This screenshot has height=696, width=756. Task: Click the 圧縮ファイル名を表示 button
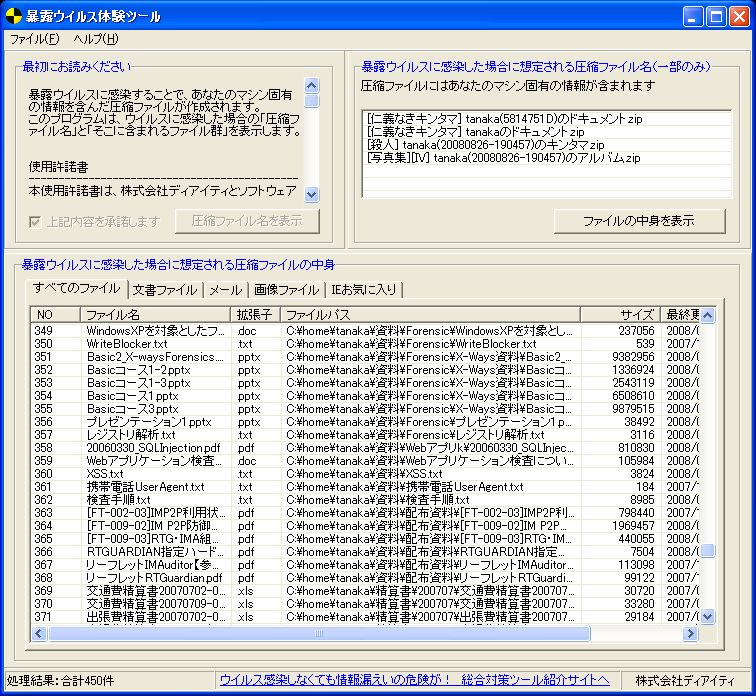[x=247, y=221]
